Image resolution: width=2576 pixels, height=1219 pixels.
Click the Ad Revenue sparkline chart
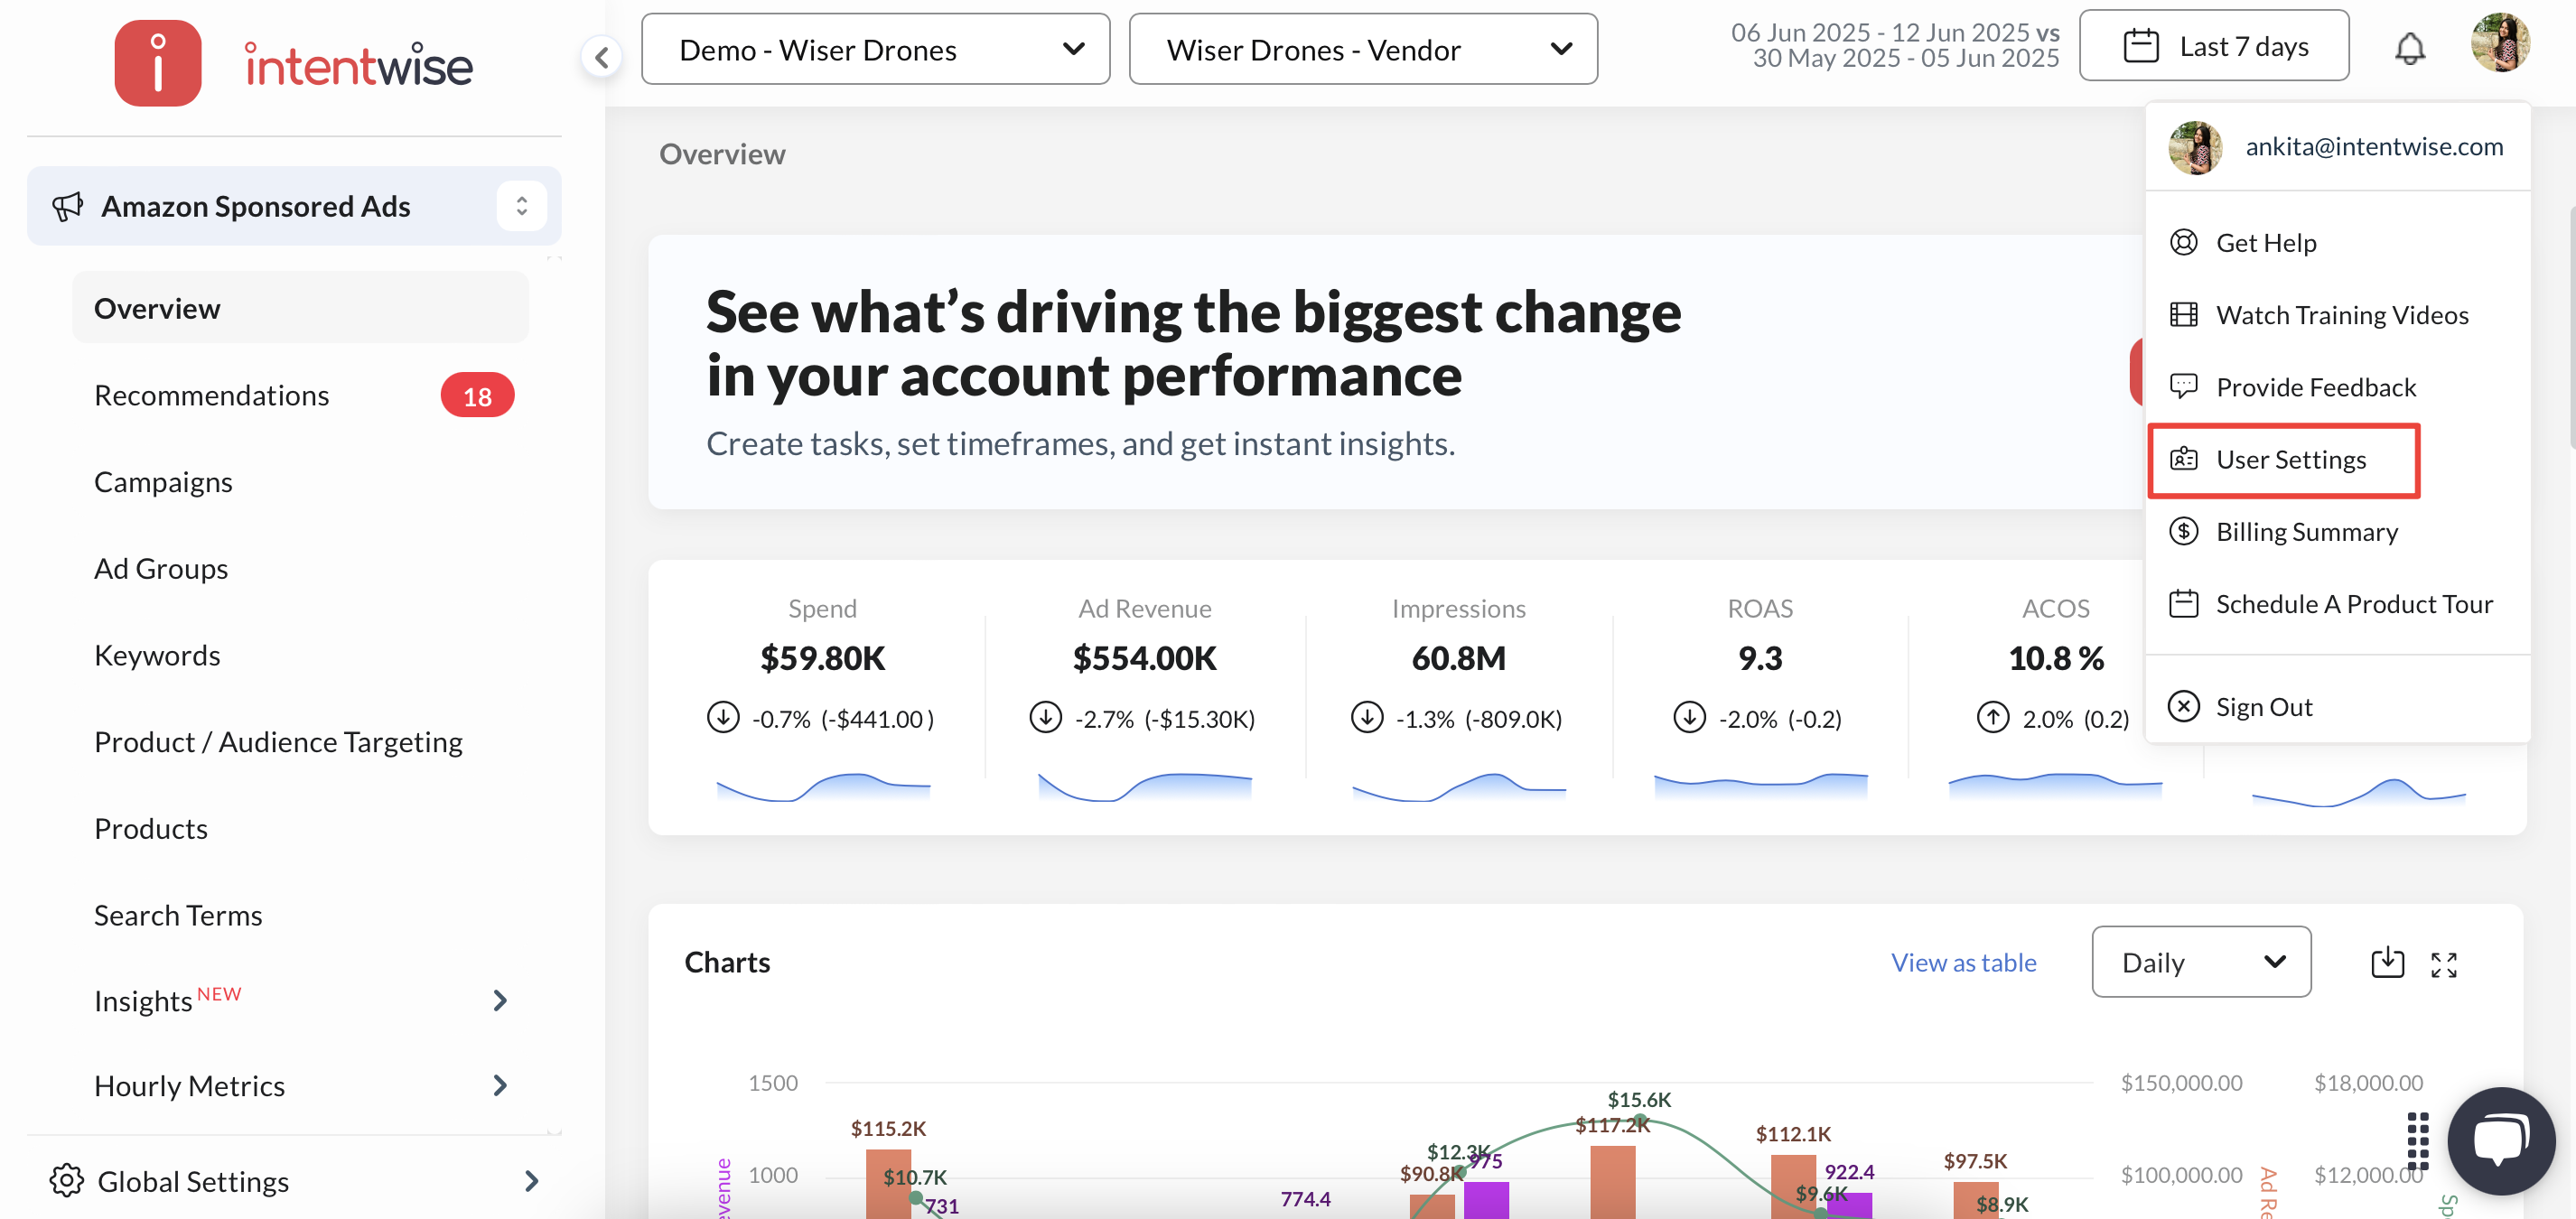point(1145,786)
